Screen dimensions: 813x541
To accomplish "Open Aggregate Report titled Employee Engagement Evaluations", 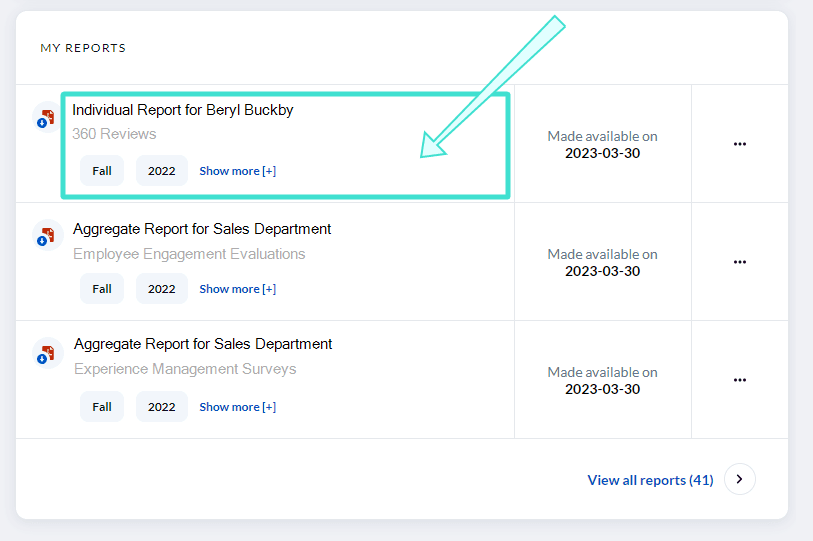I will point(202,229).
